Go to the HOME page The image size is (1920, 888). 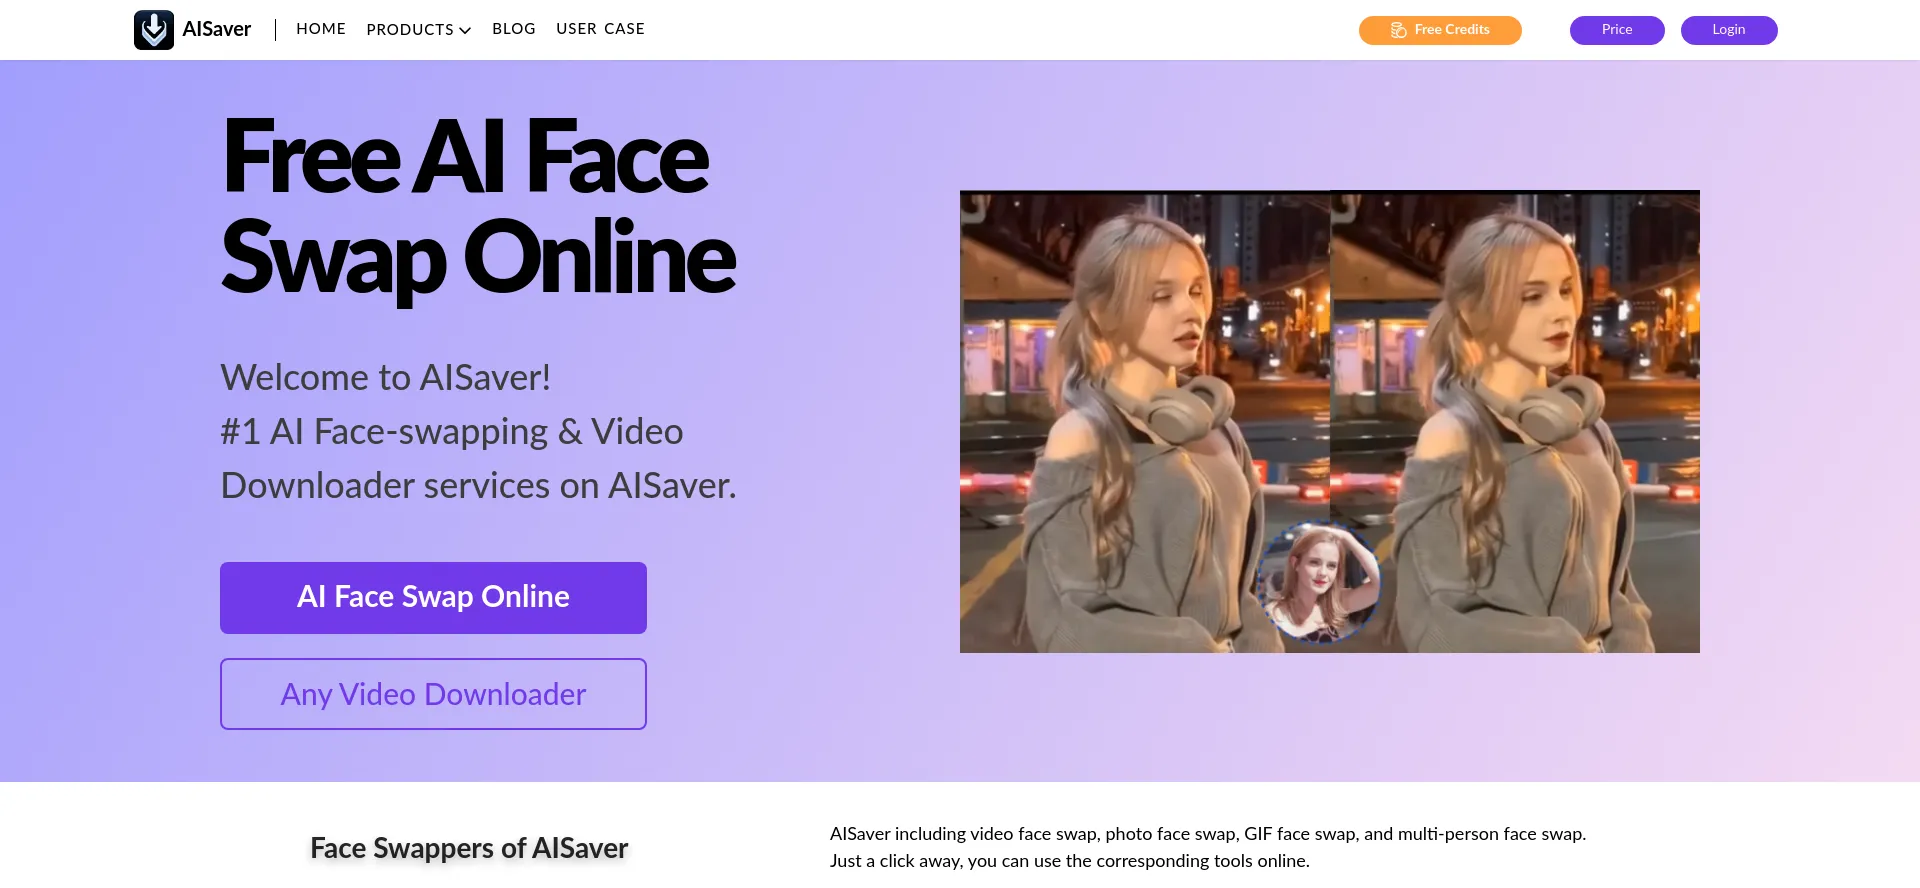[x=321, y=29]
